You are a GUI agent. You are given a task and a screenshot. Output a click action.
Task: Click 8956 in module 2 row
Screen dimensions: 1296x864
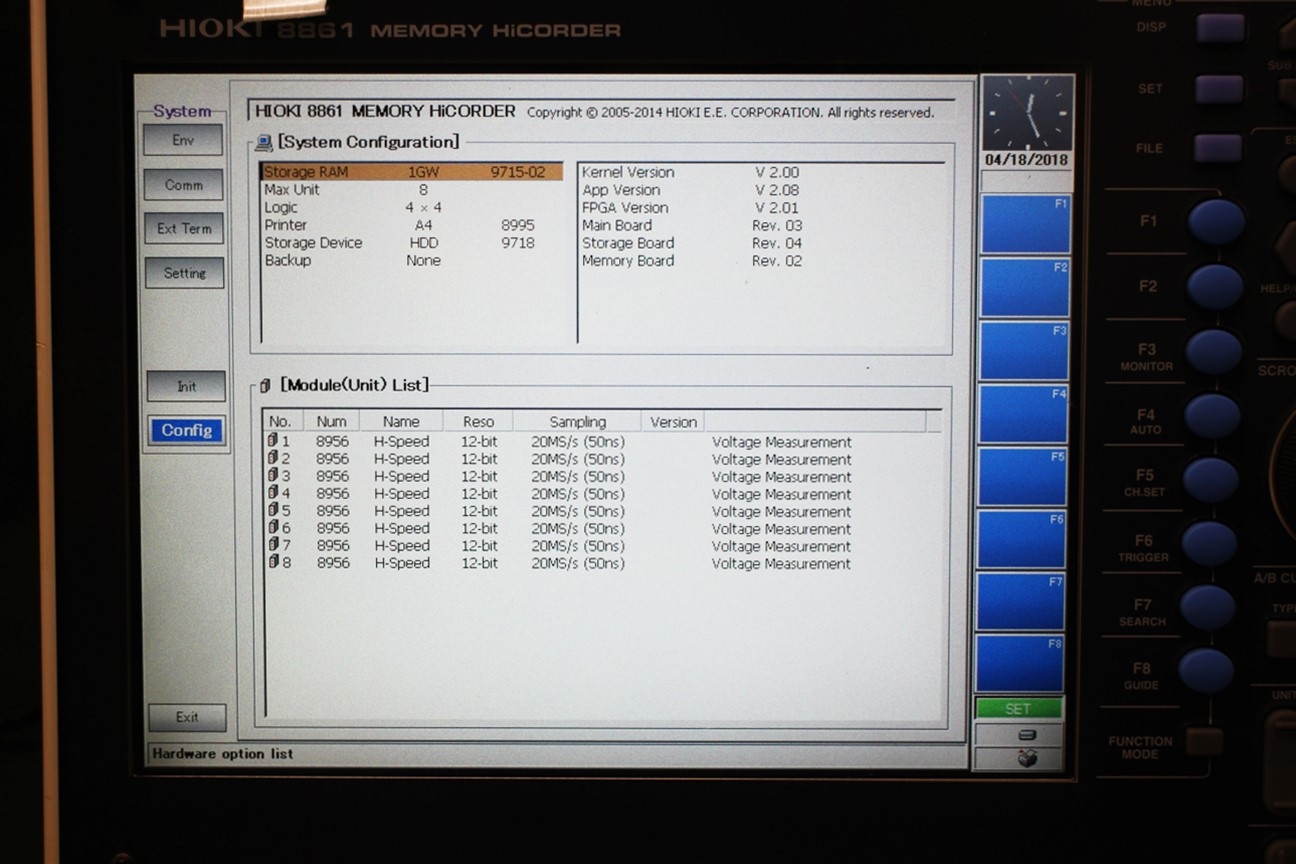333,459
